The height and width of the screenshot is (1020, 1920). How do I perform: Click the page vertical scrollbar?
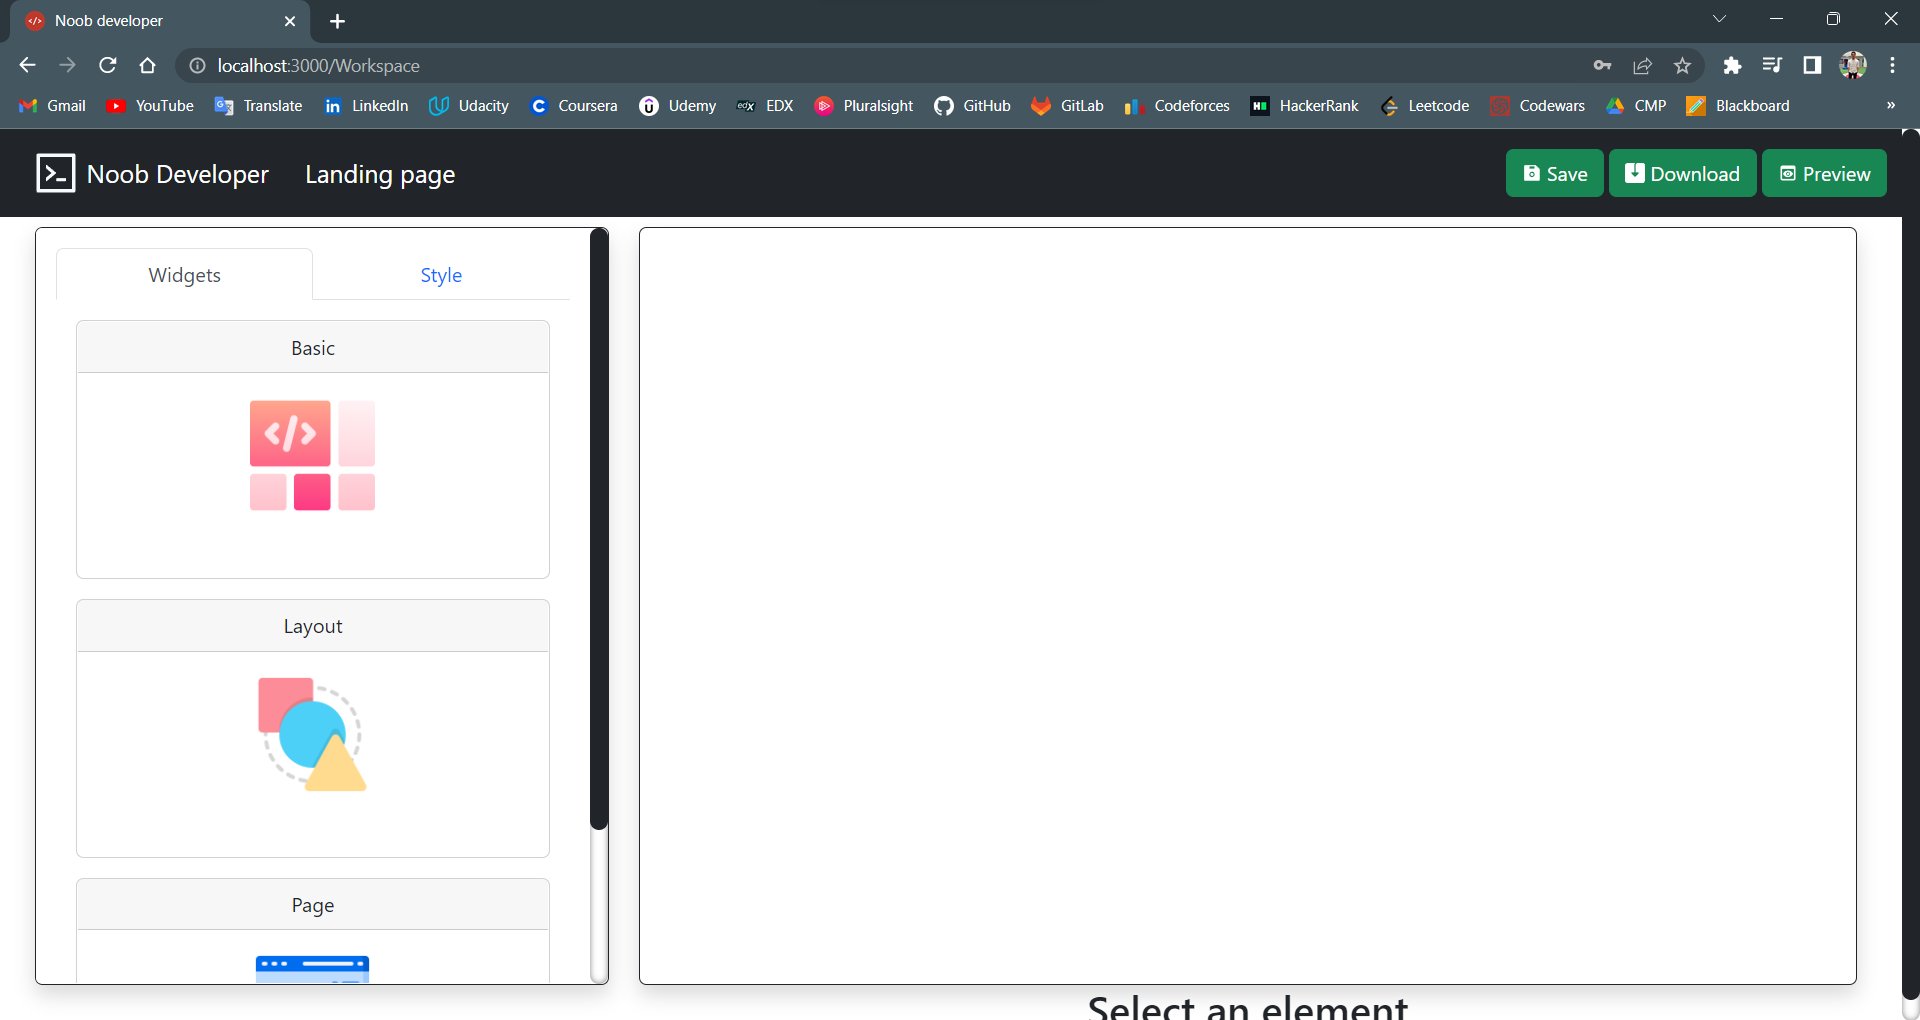pos(1910,565)
